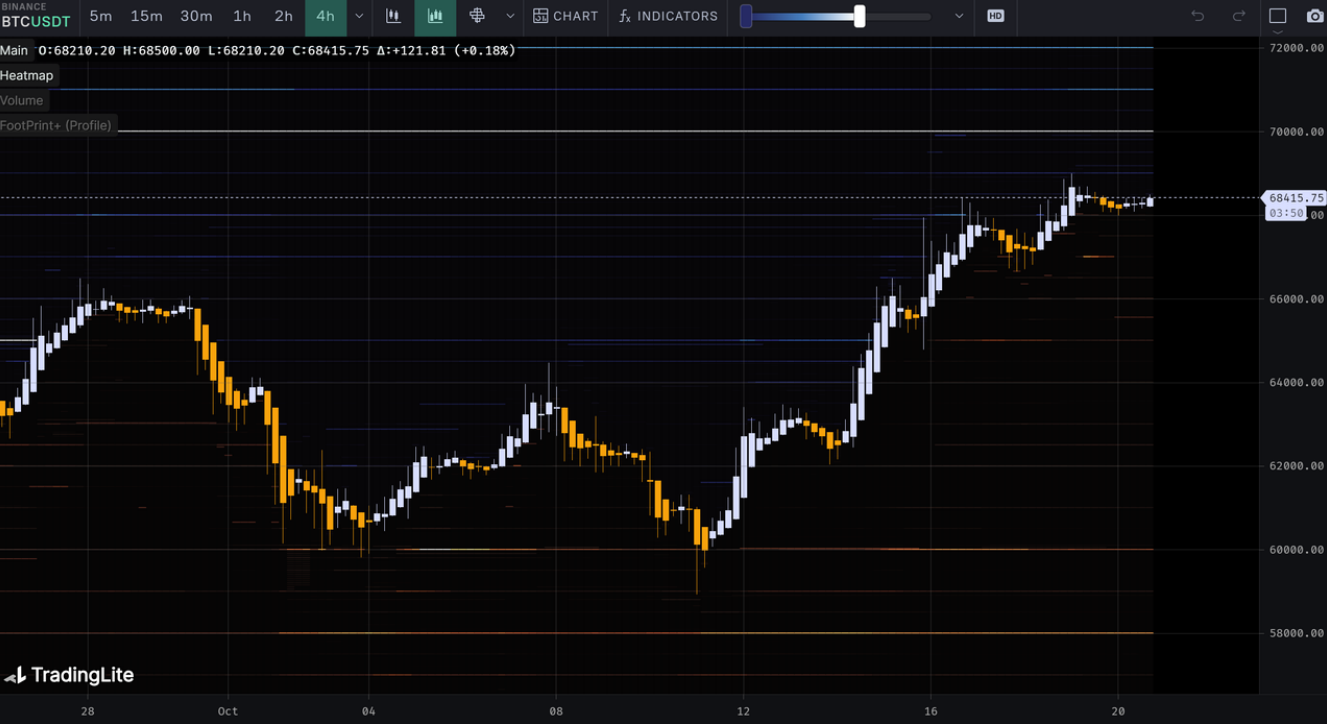The height and width of the screenshot is (724, 1327).
Task: Toggle the Volume layer label
Action: point(22,100)
